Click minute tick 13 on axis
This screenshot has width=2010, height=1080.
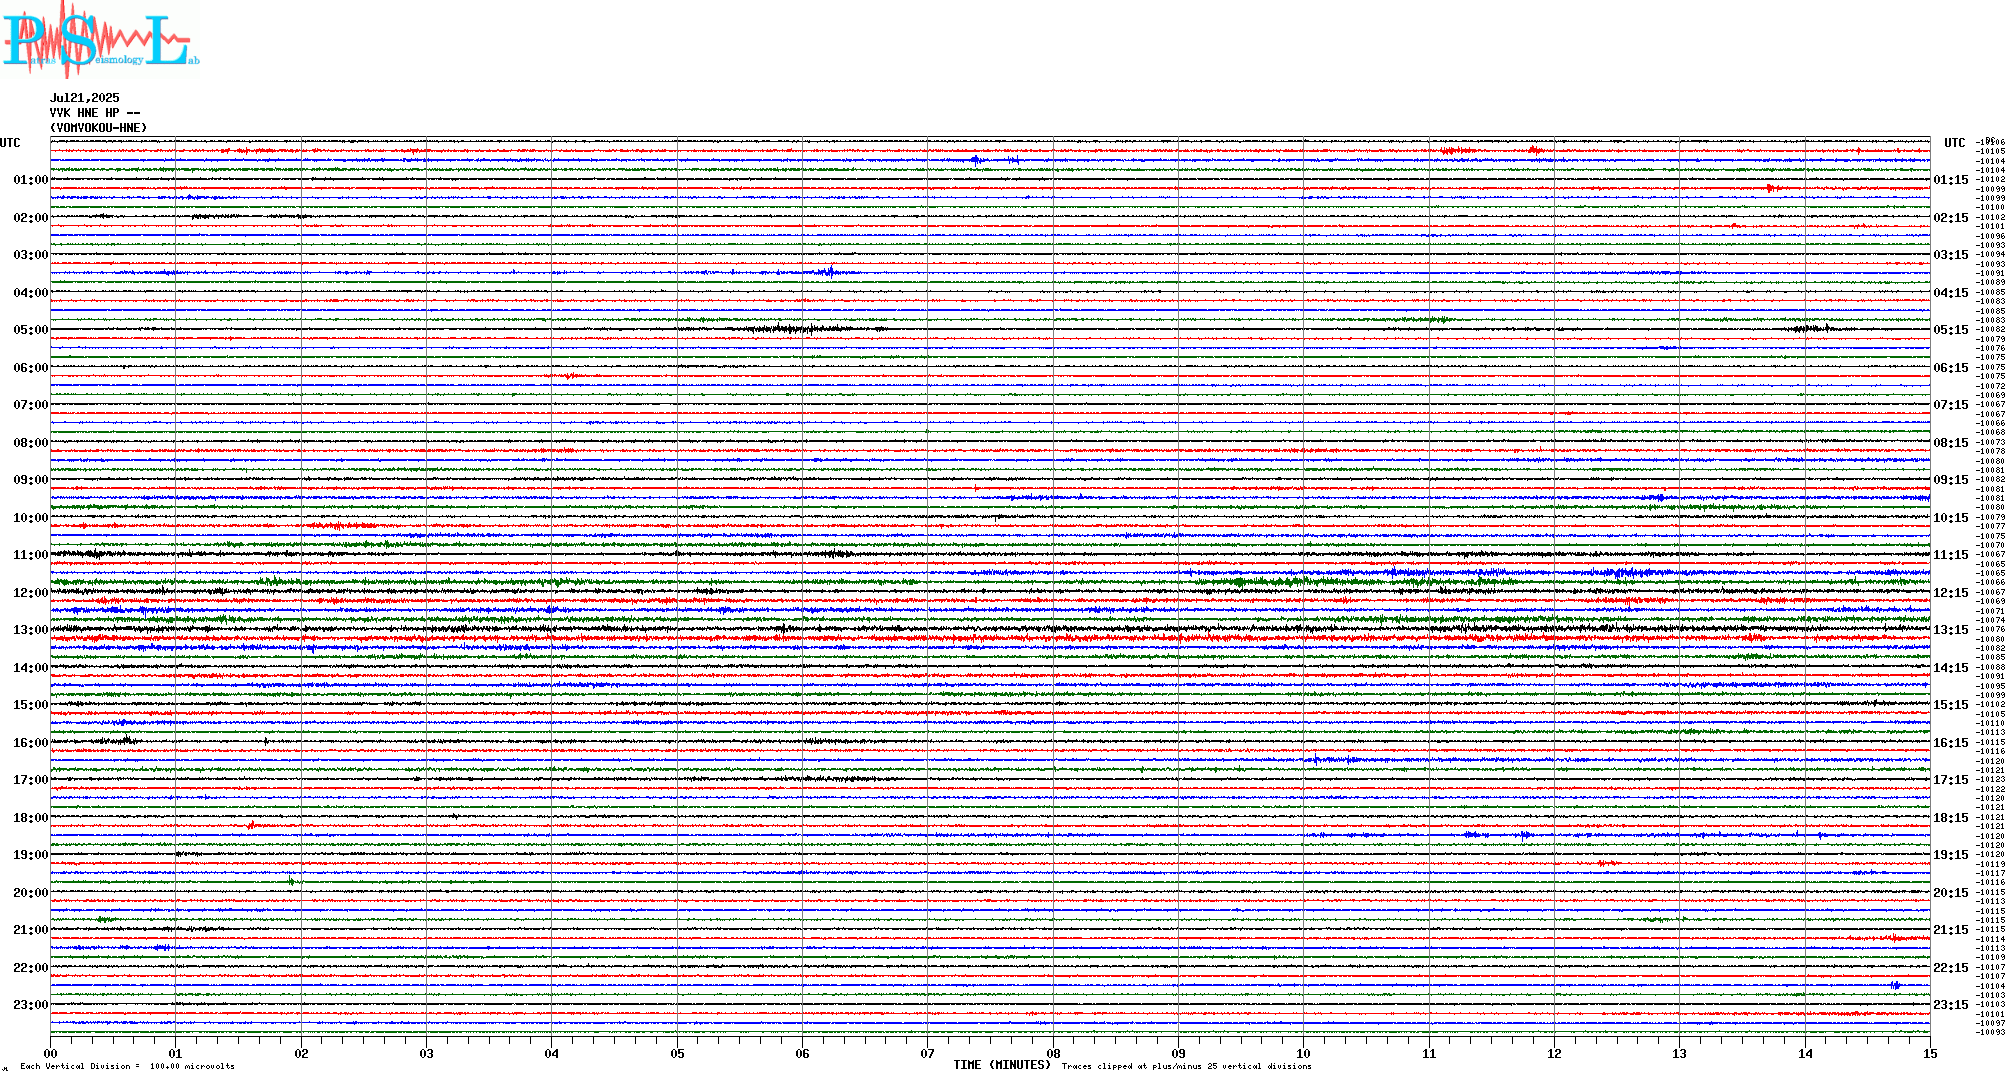pyautogui.click(x=1680, y=1053)
